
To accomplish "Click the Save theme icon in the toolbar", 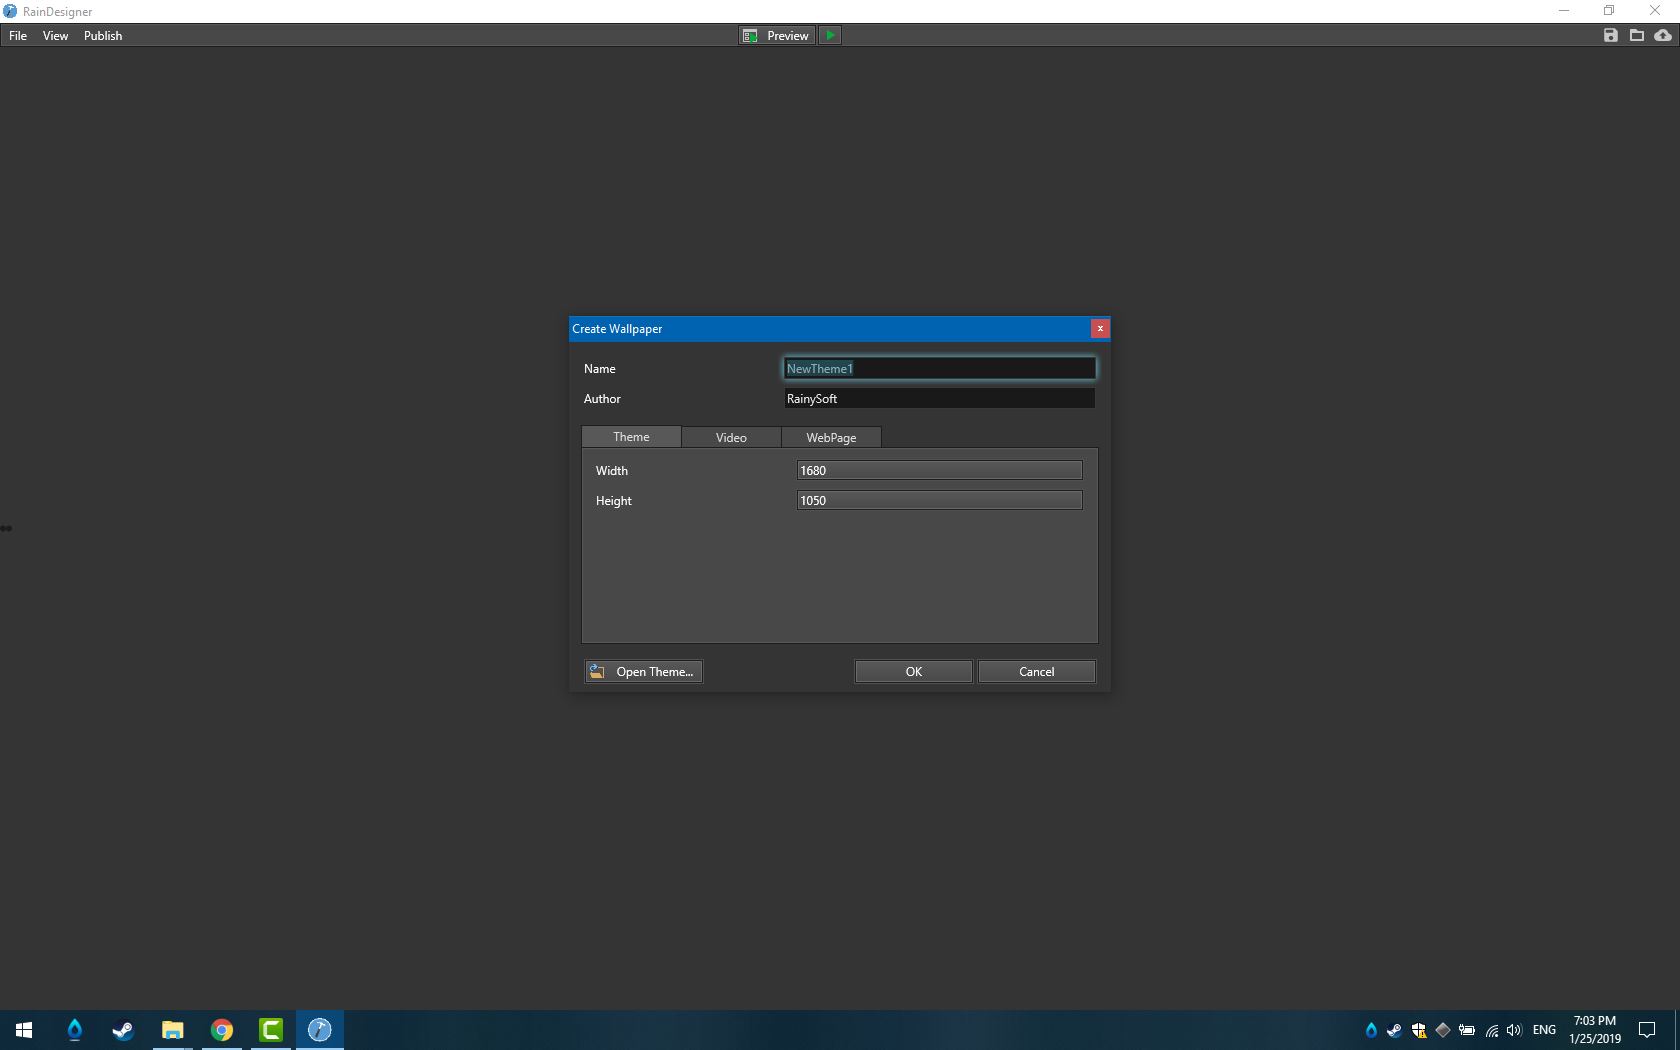I will [1611, 35].
